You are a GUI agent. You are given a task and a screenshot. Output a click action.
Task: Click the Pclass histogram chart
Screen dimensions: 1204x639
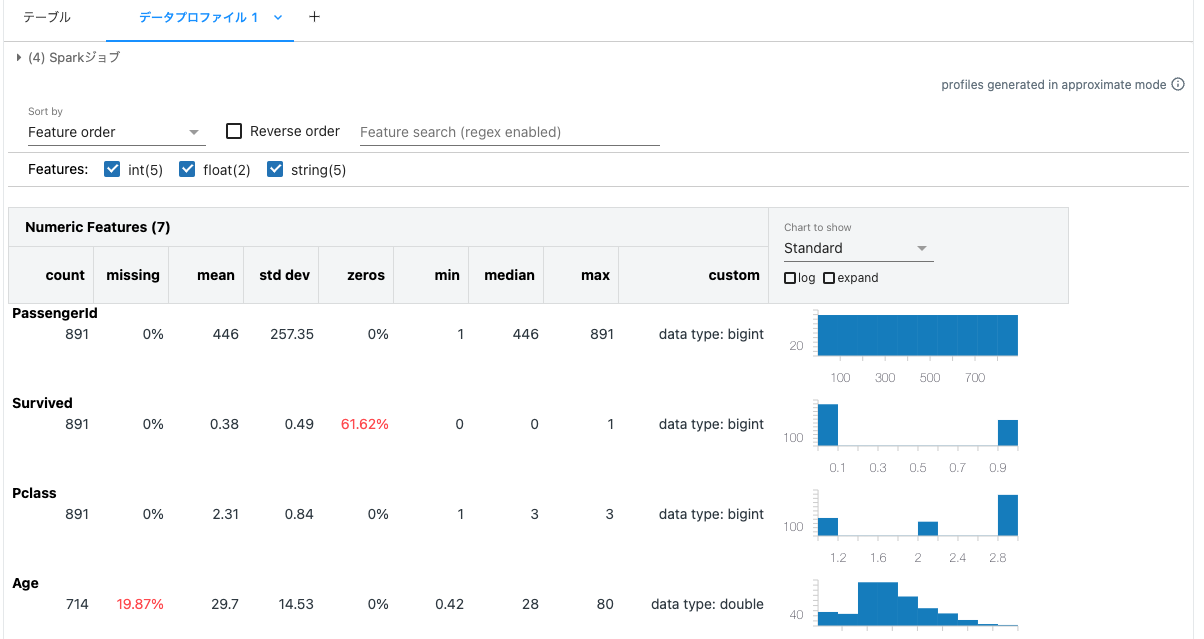coord(903,527)
